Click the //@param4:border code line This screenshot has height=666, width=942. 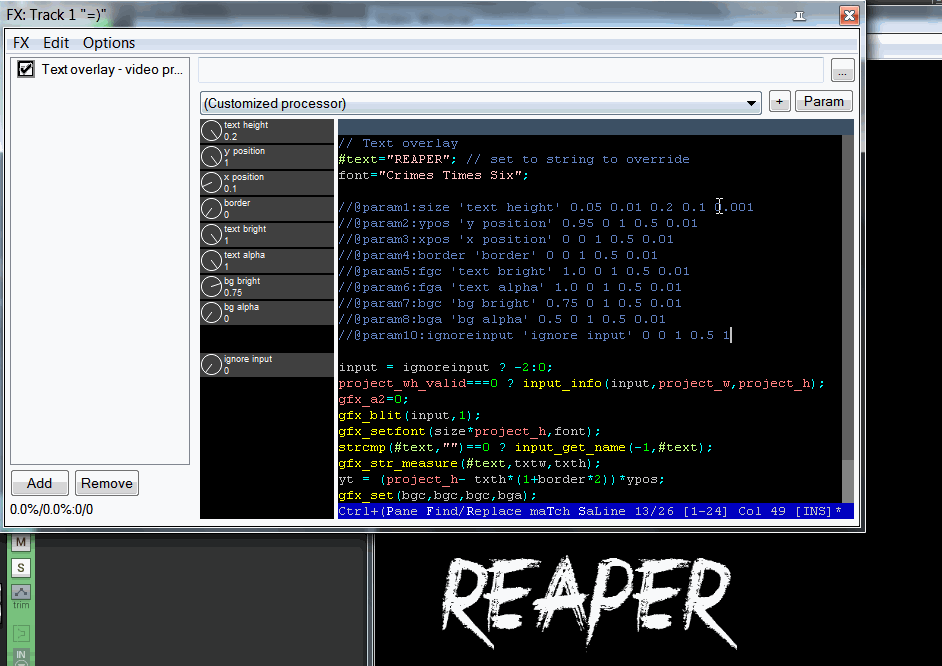[x=498, y=255]
